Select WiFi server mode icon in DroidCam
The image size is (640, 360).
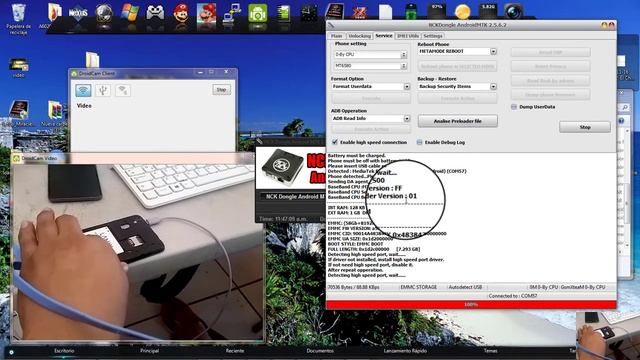click(122, 90)
